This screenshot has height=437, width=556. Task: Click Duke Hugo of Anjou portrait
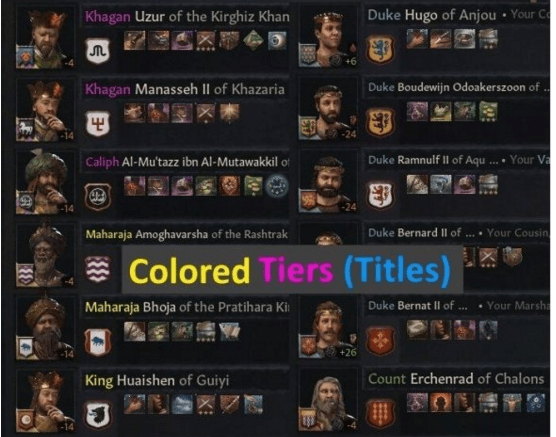coord(328,39)
